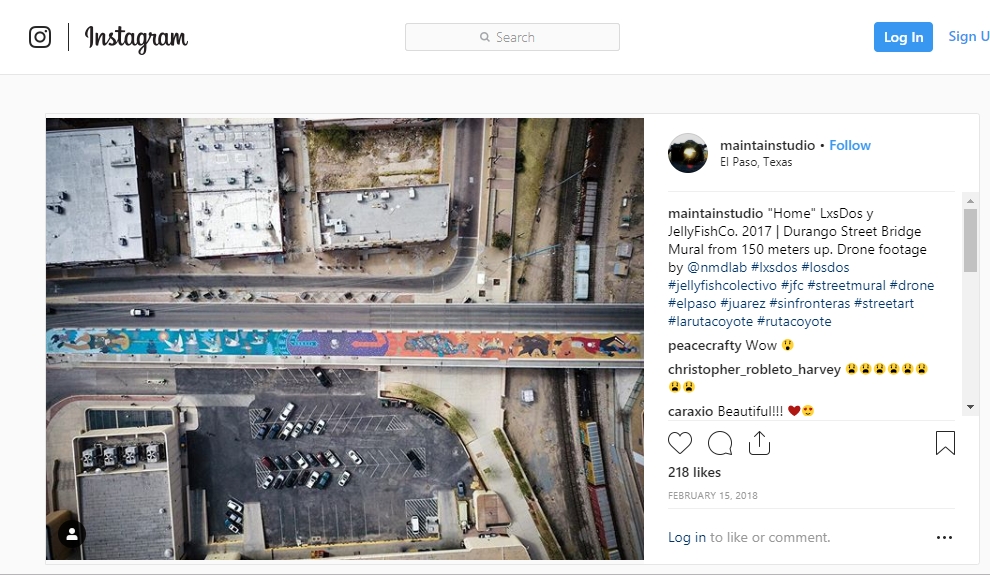Image resolution: width=990 pixels, height=577 pixels.
Task: Open the #streetart hashtag
Action: click(x=884, y=304)
